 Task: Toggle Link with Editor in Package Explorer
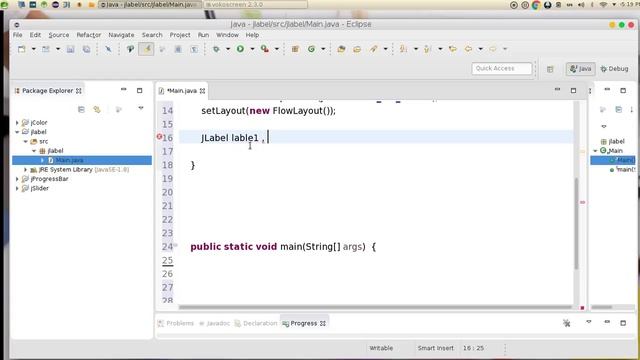(x=97, y=109)
